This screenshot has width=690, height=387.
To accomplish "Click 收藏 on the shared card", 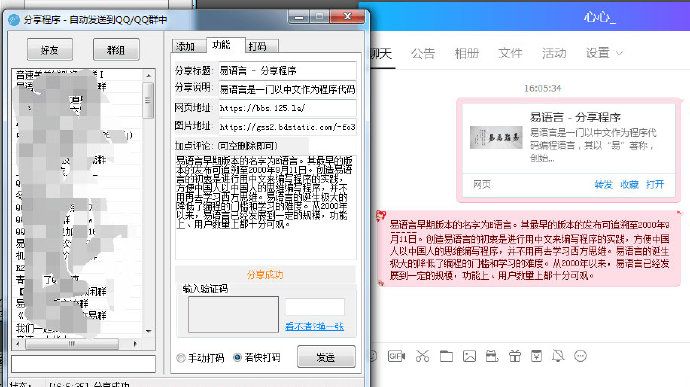I will click(x=629, y=184).
